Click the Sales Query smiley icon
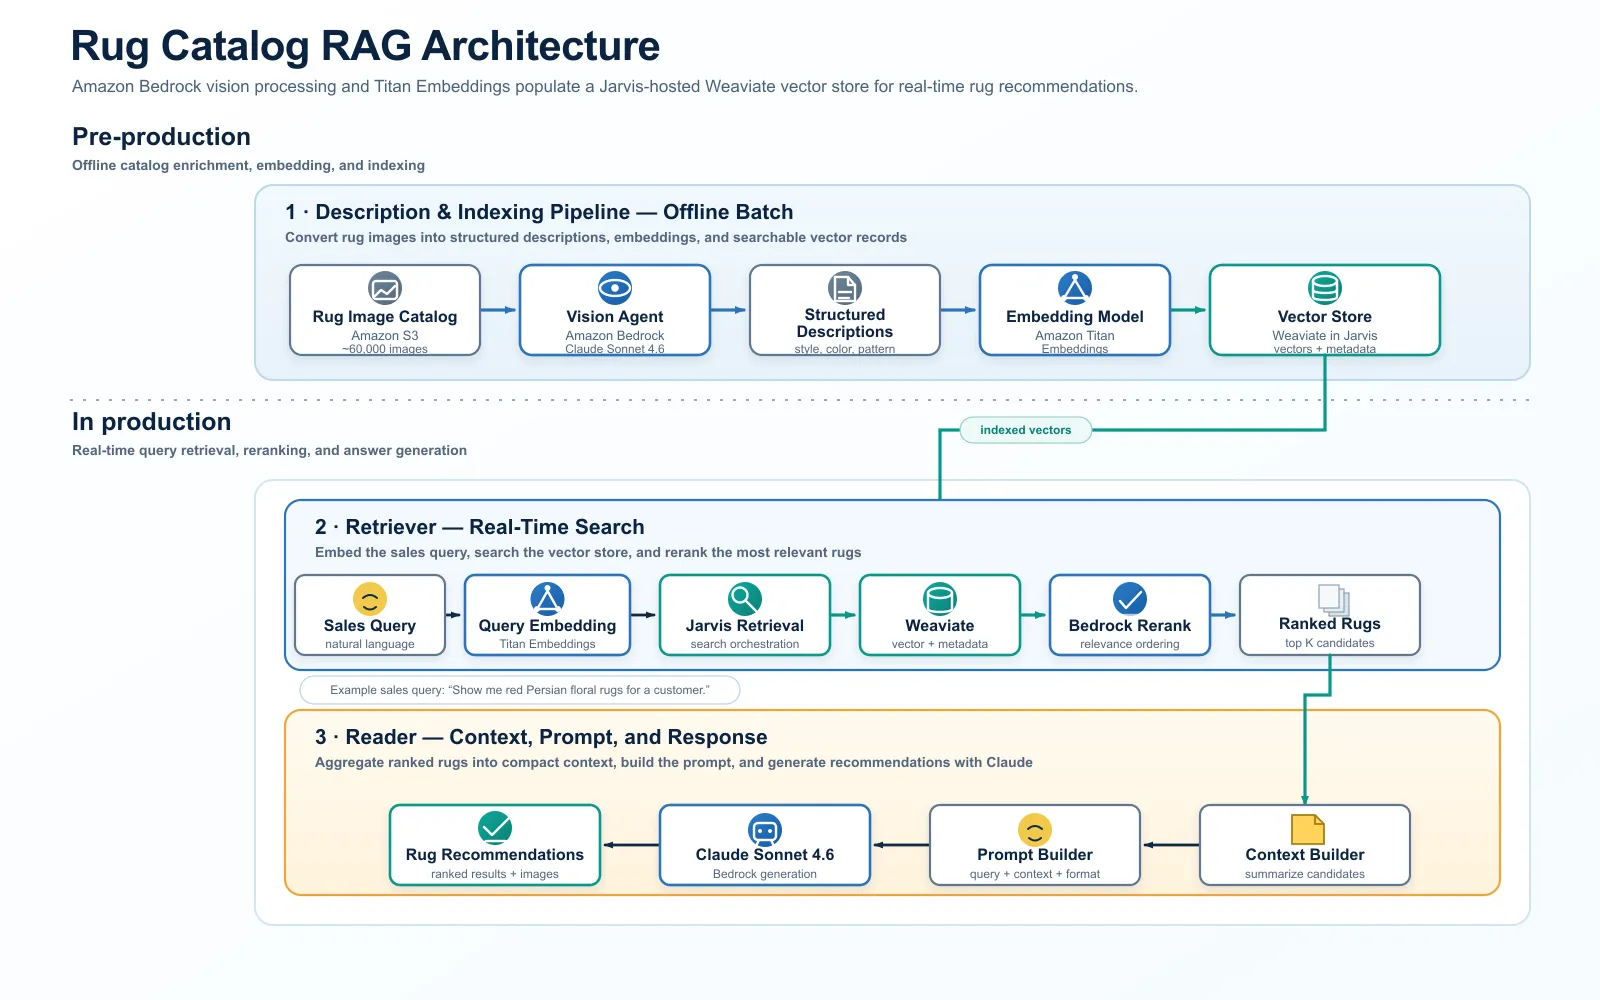The width and height of the screenshot is (1600, 1000). [370, 599]
